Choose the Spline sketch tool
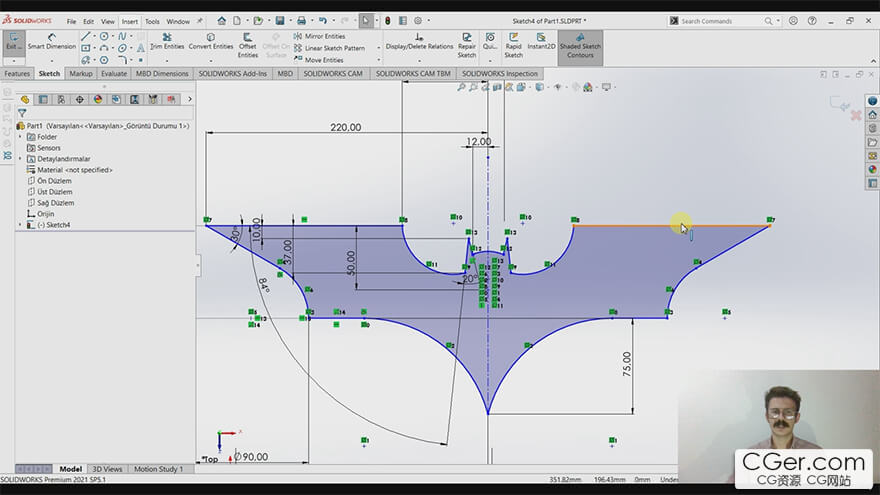 [122, 36]
